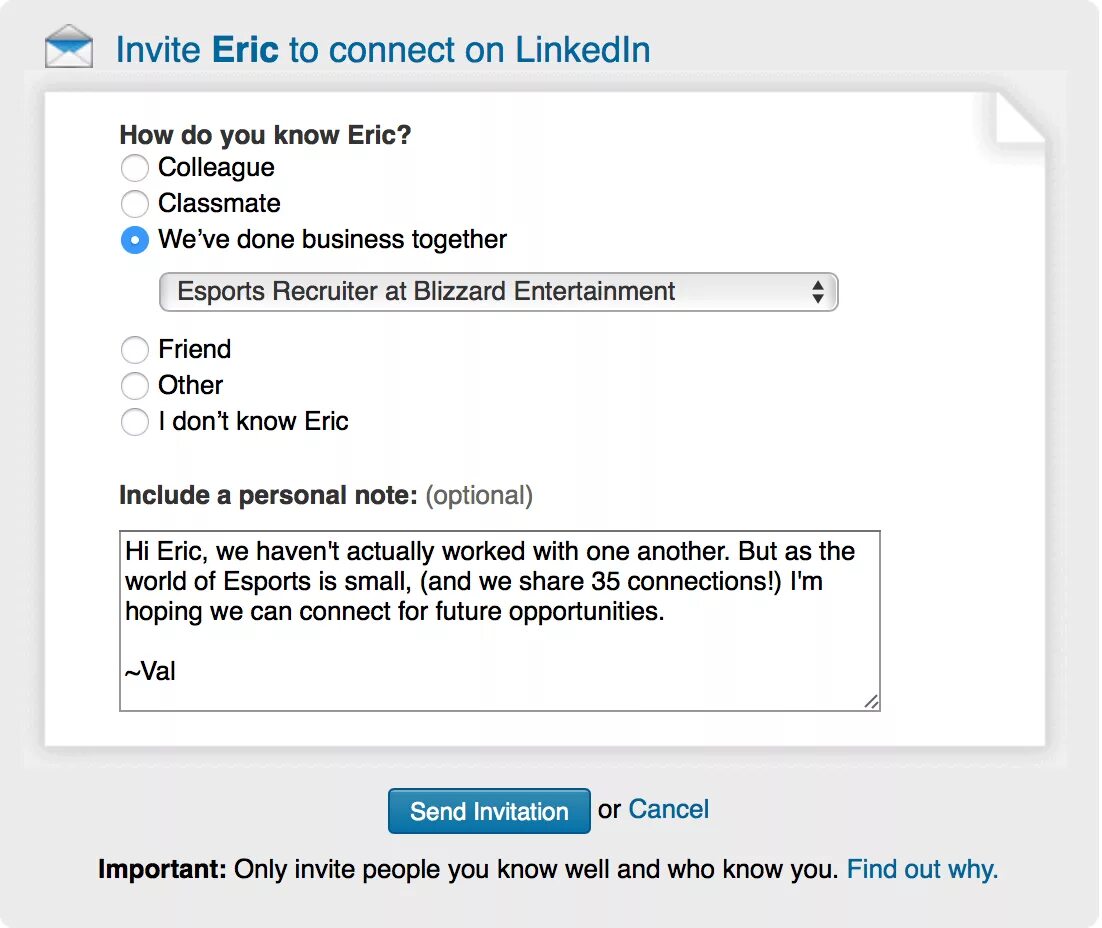Image resolution: width=1102 pixels, height=928 pixels.
Task: Select the Colleague radio button
Action: pos(134,168)
